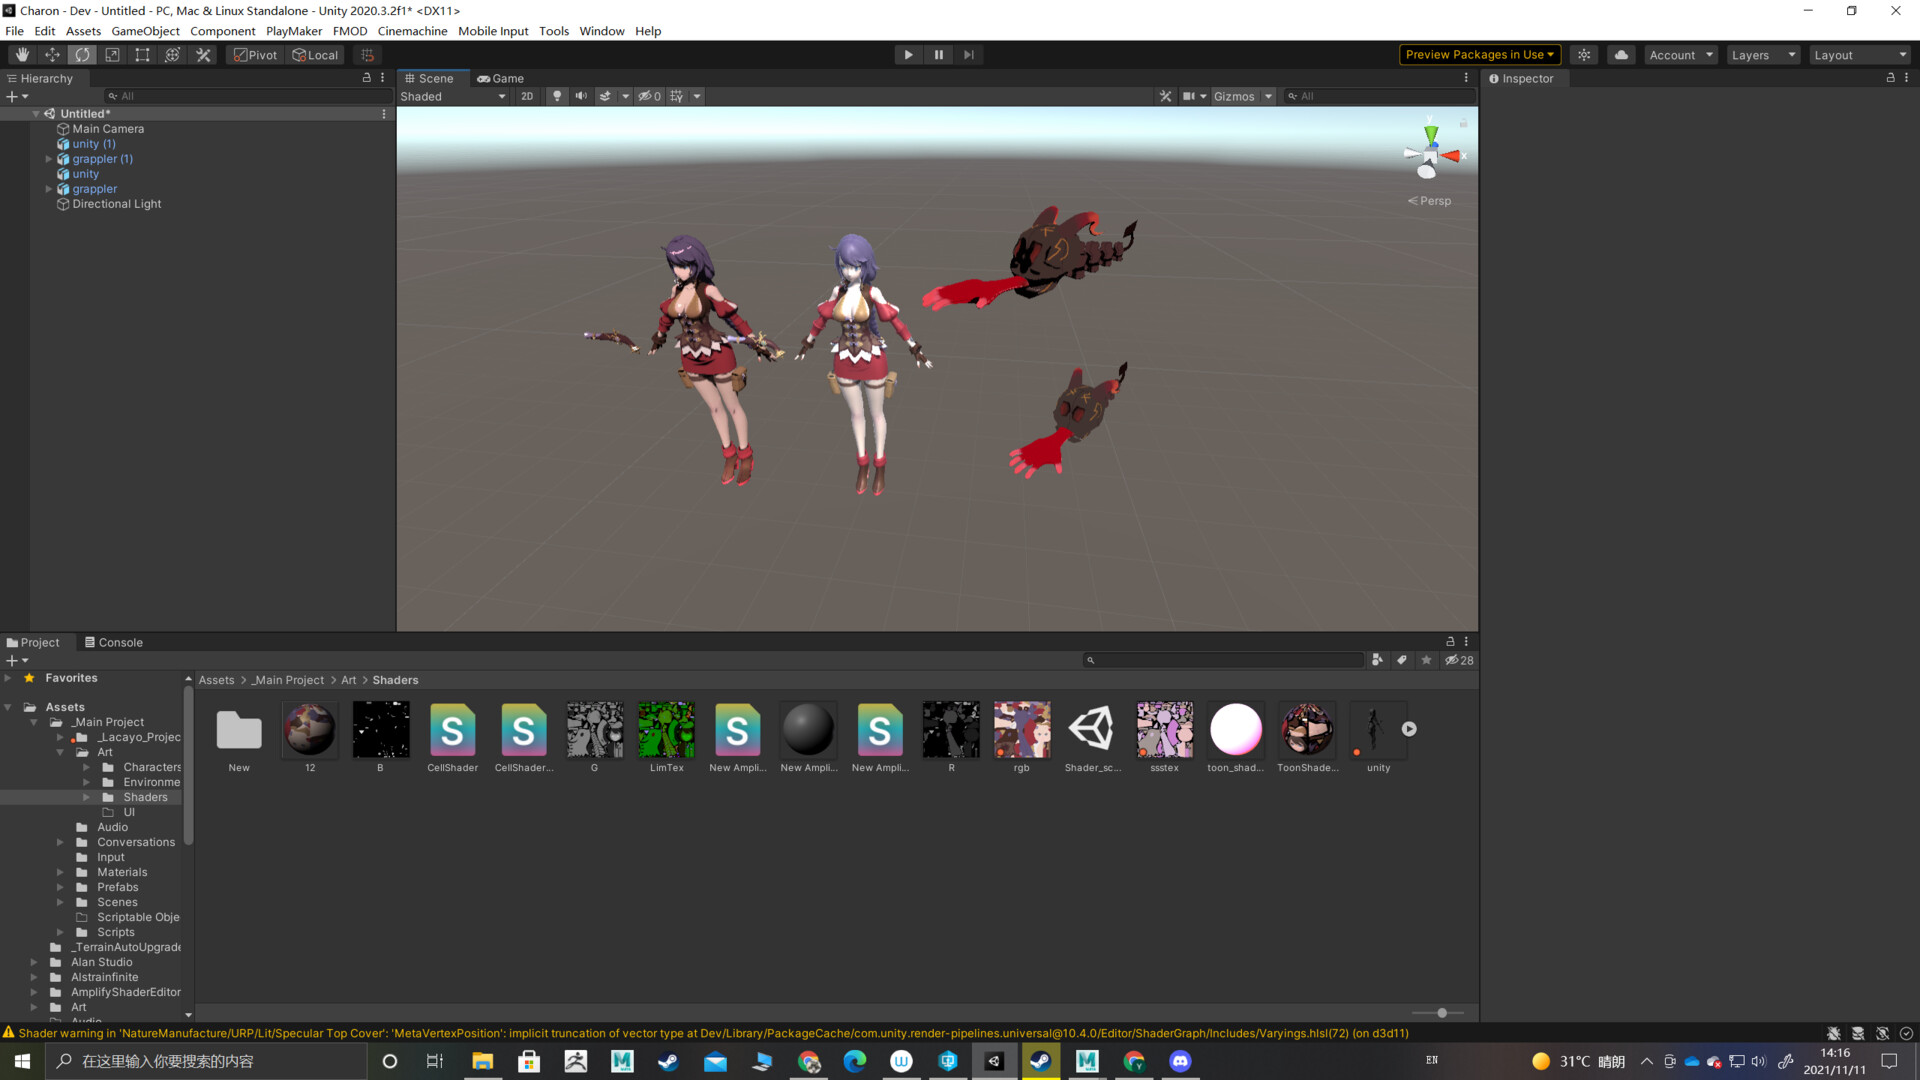This screenshot has height=1080, width=1920.
Task: Switch to the Game tab
Action: point(500,78)
